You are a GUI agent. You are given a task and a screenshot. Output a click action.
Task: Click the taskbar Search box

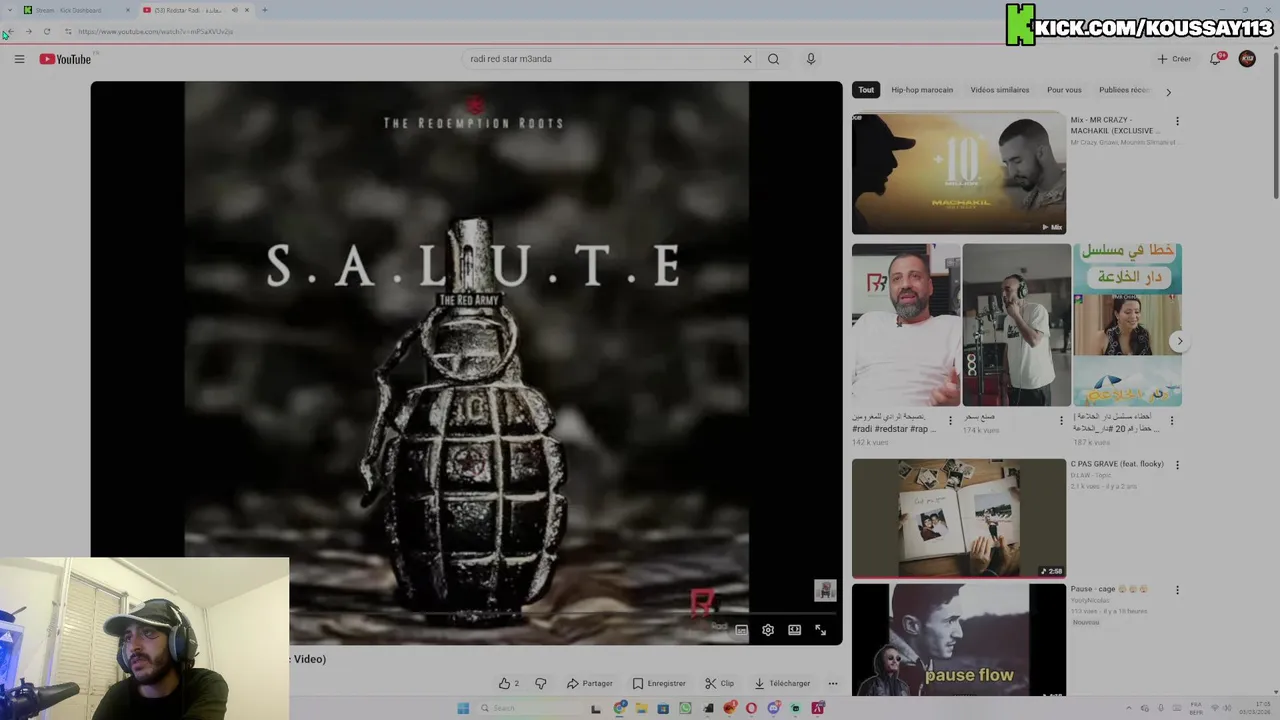tap(530, 708)
